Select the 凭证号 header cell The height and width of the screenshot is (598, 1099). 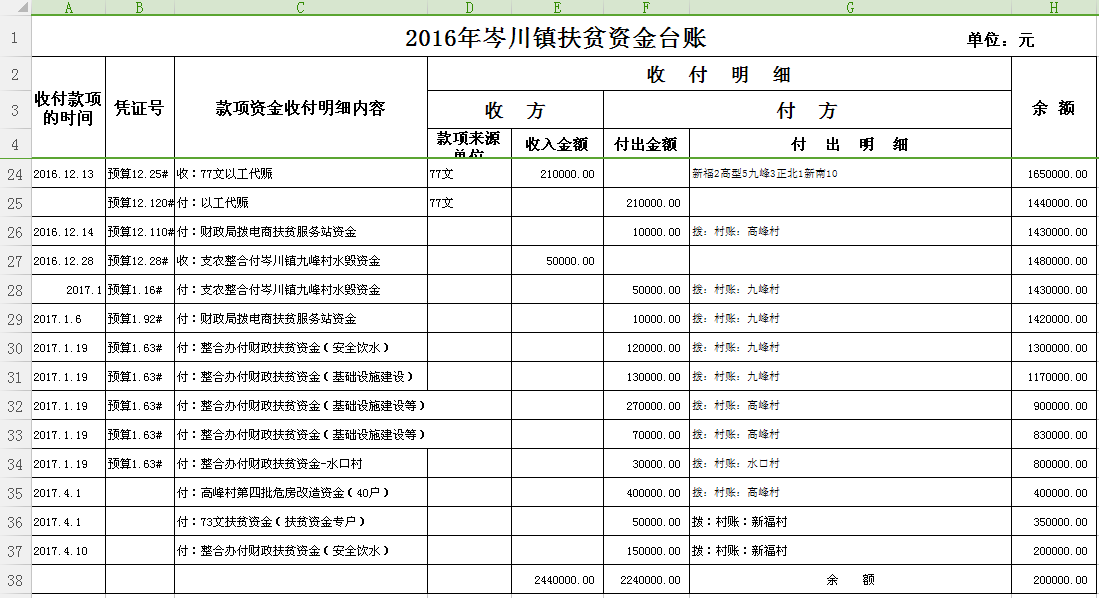click(x=139, y=108)
